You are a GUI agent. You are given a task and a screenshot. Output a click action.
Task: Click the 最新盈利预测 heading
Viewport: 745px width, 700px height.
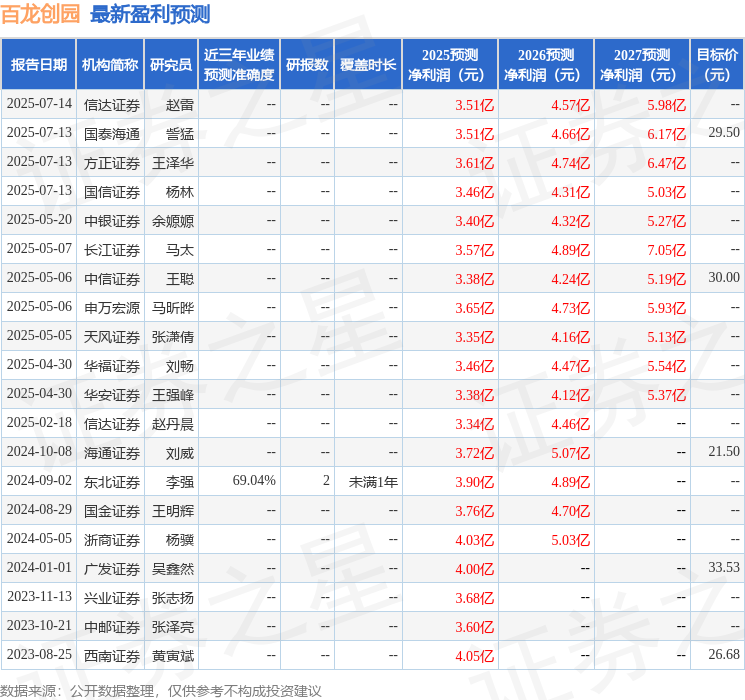(150, 14)
